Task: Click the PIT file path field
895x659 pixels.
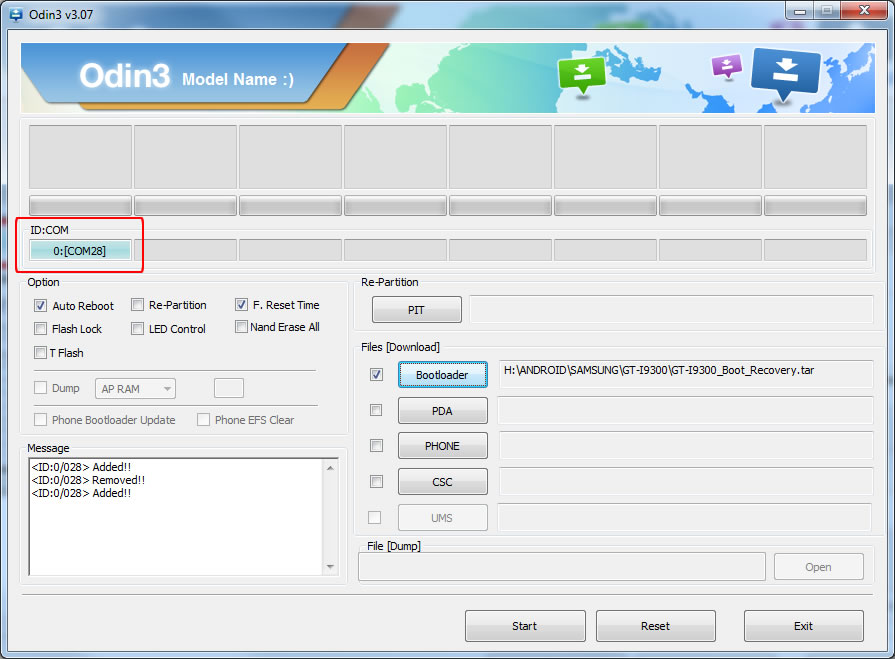Action: 671,309
